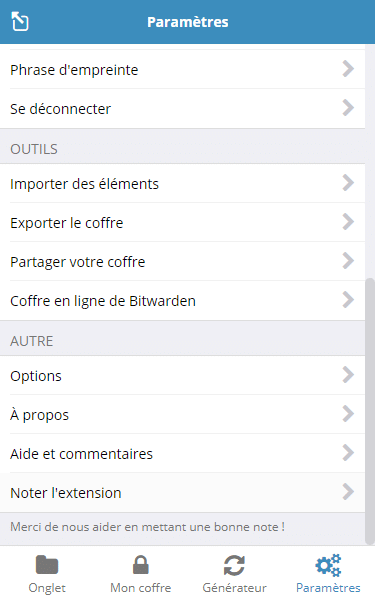Image resolution: width=375 pixels, height=600 pixels.
Task: Click chevron beside Phrase d'empreinte
Action: [348, 69]
